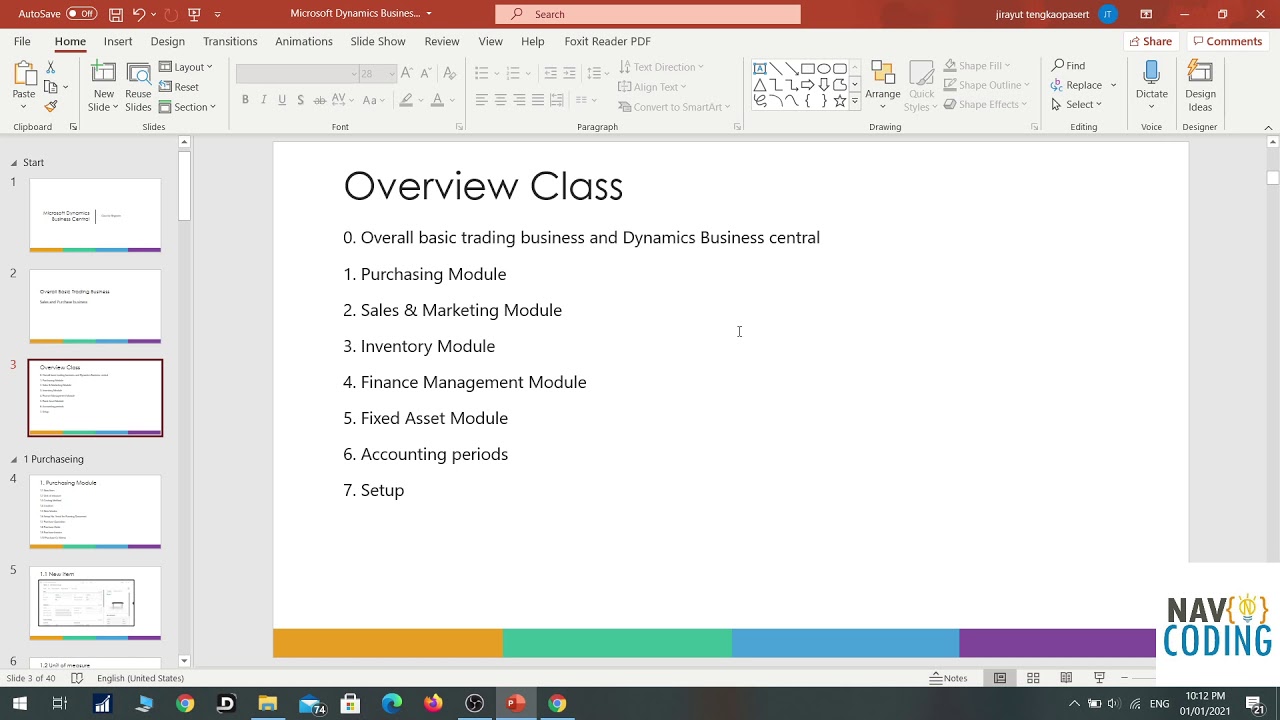
Task: Click the Paste clipboard icon
Action: coord(24,75)
